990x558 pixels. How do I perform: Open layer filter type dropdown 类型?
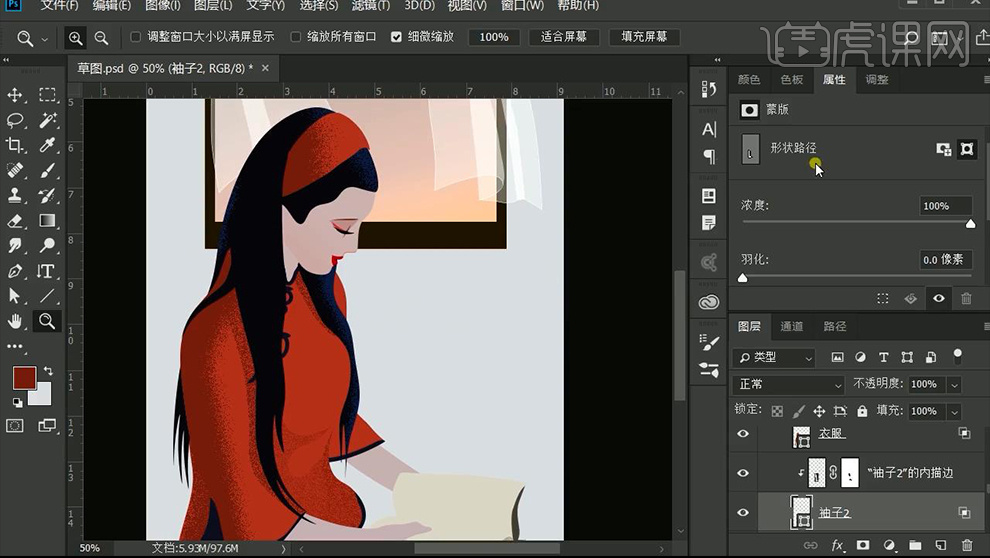pos(774,357)
